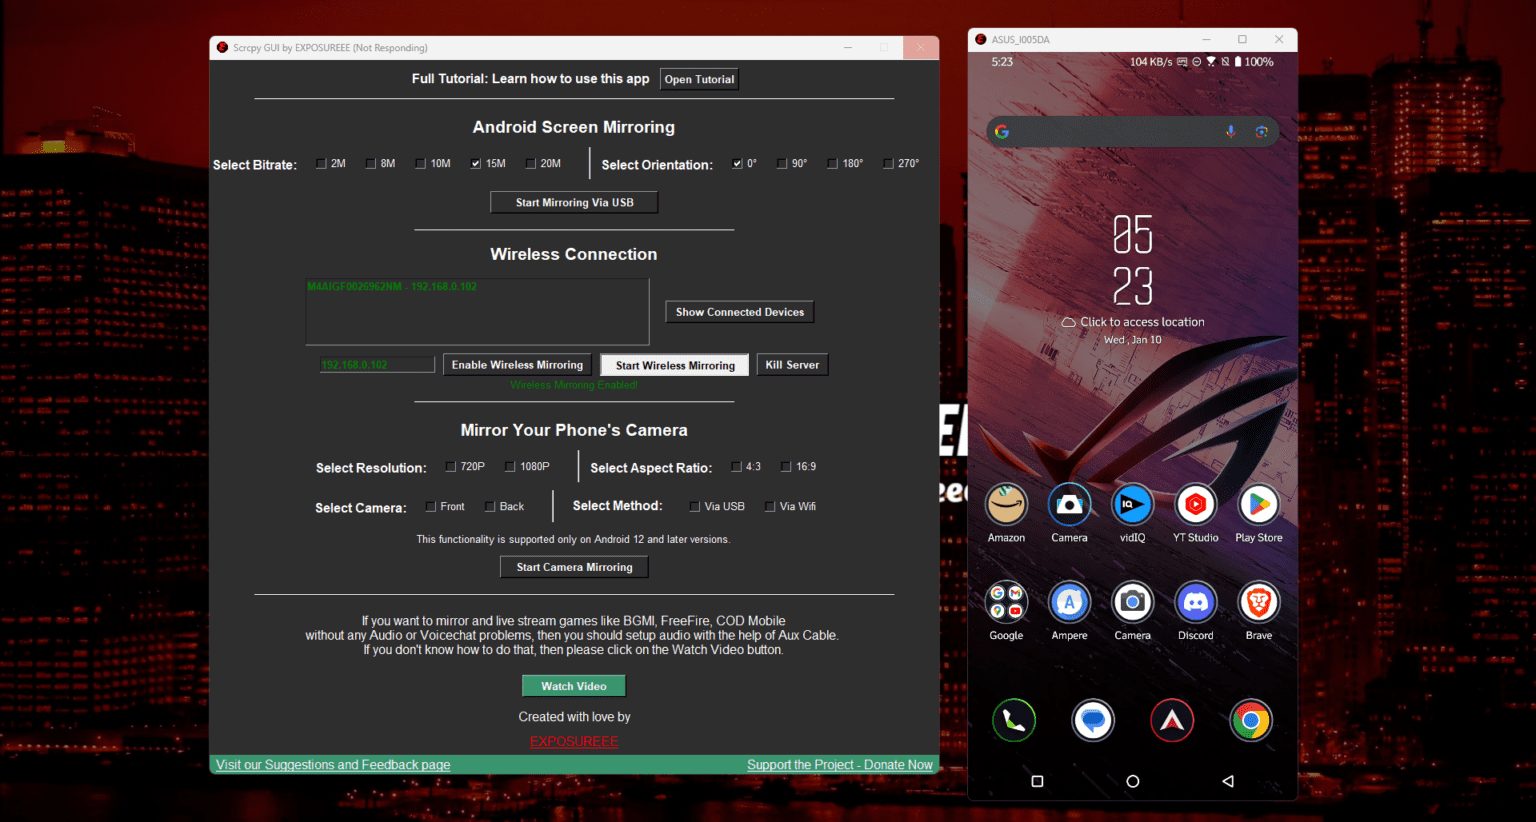
Task: Open the Amazon app on mirrored phone
Action: point(1006,505)
